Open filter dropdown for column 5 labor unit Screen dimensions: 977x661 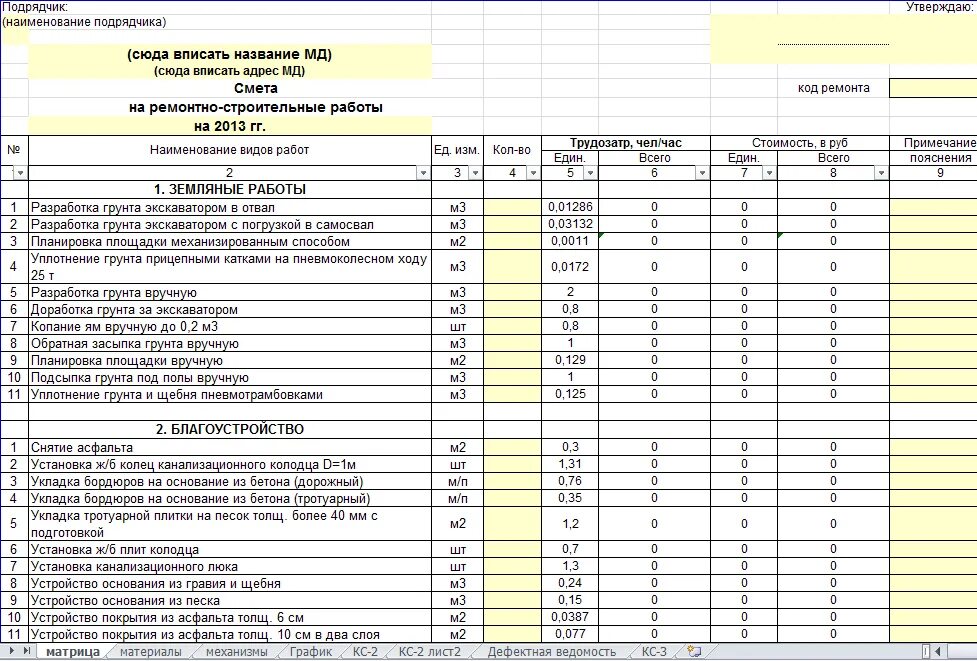(590, 173)
